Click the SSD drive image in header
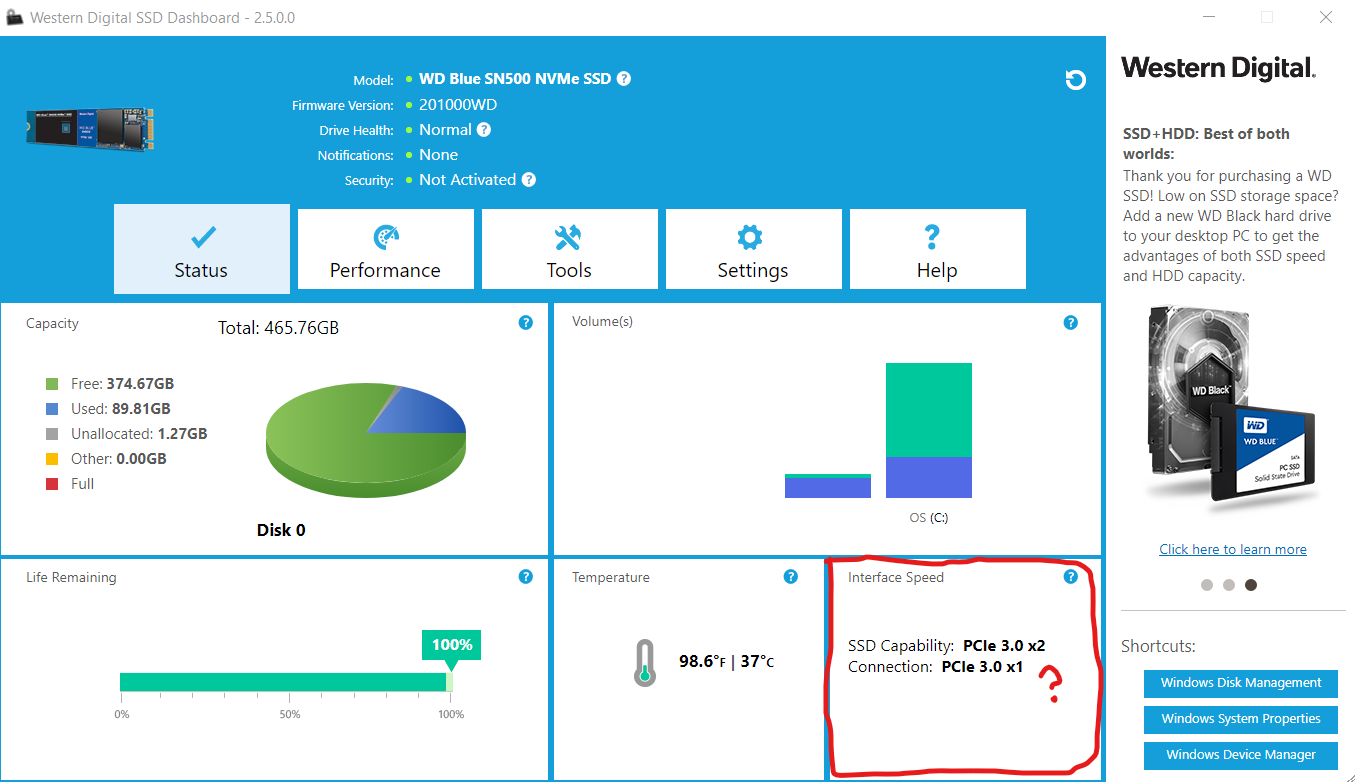 coord(91,129)
